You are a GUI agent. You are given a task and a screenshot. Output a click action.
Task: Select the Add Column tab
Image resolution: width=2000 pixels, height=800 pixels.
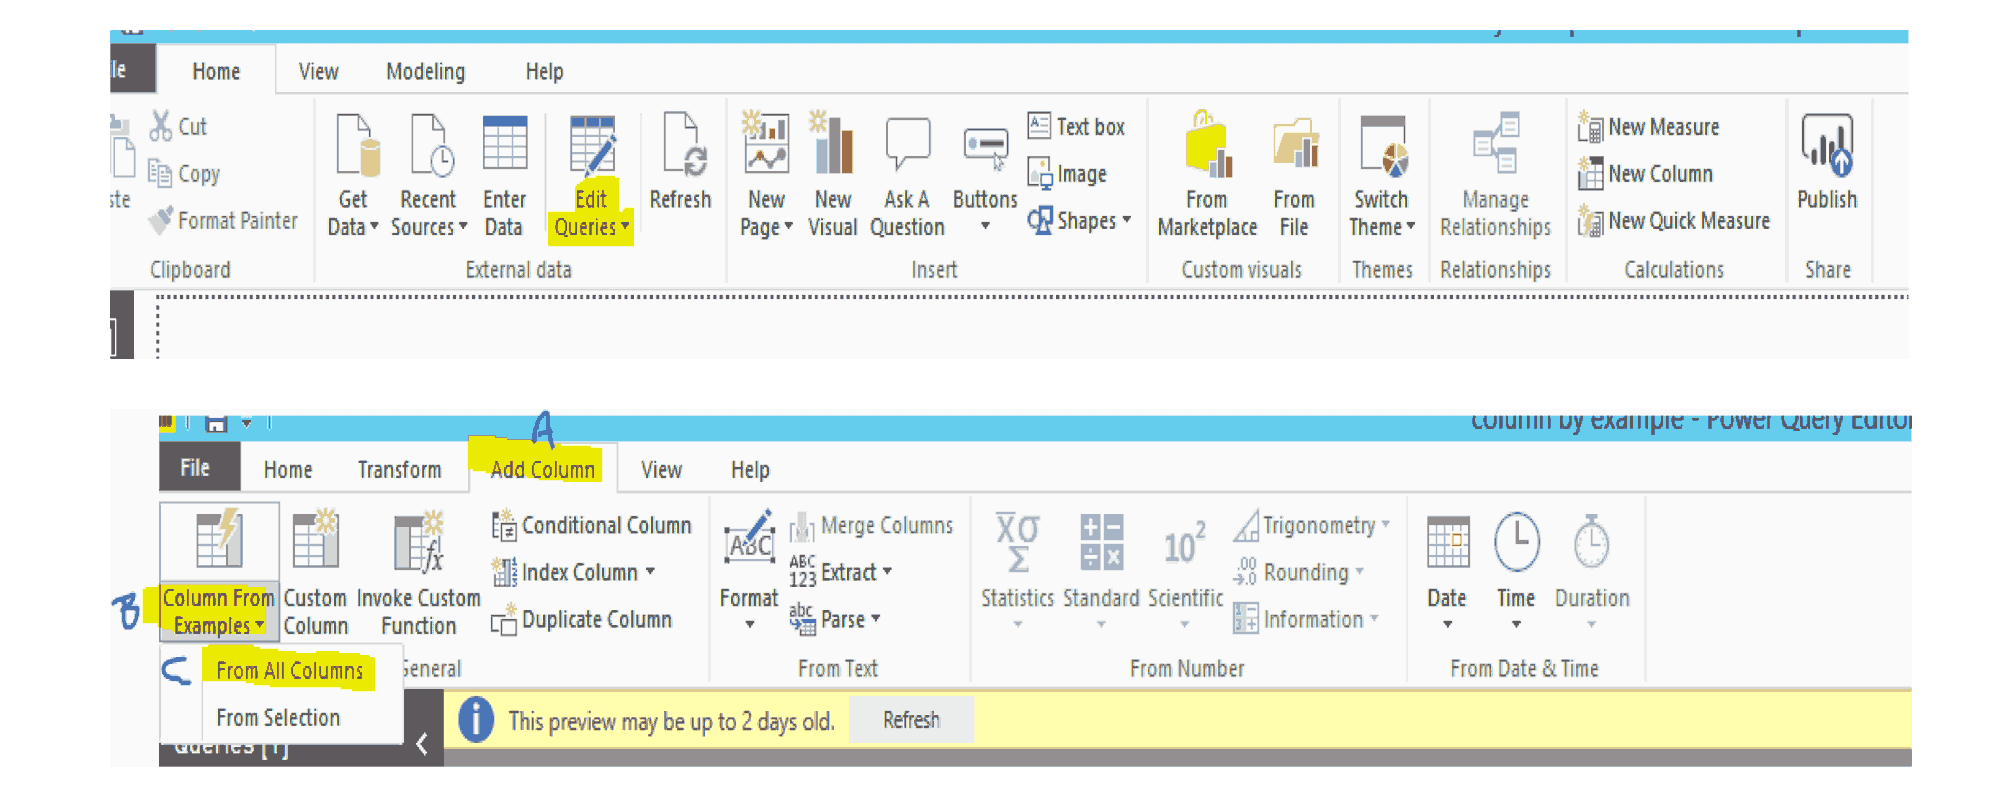542,469
